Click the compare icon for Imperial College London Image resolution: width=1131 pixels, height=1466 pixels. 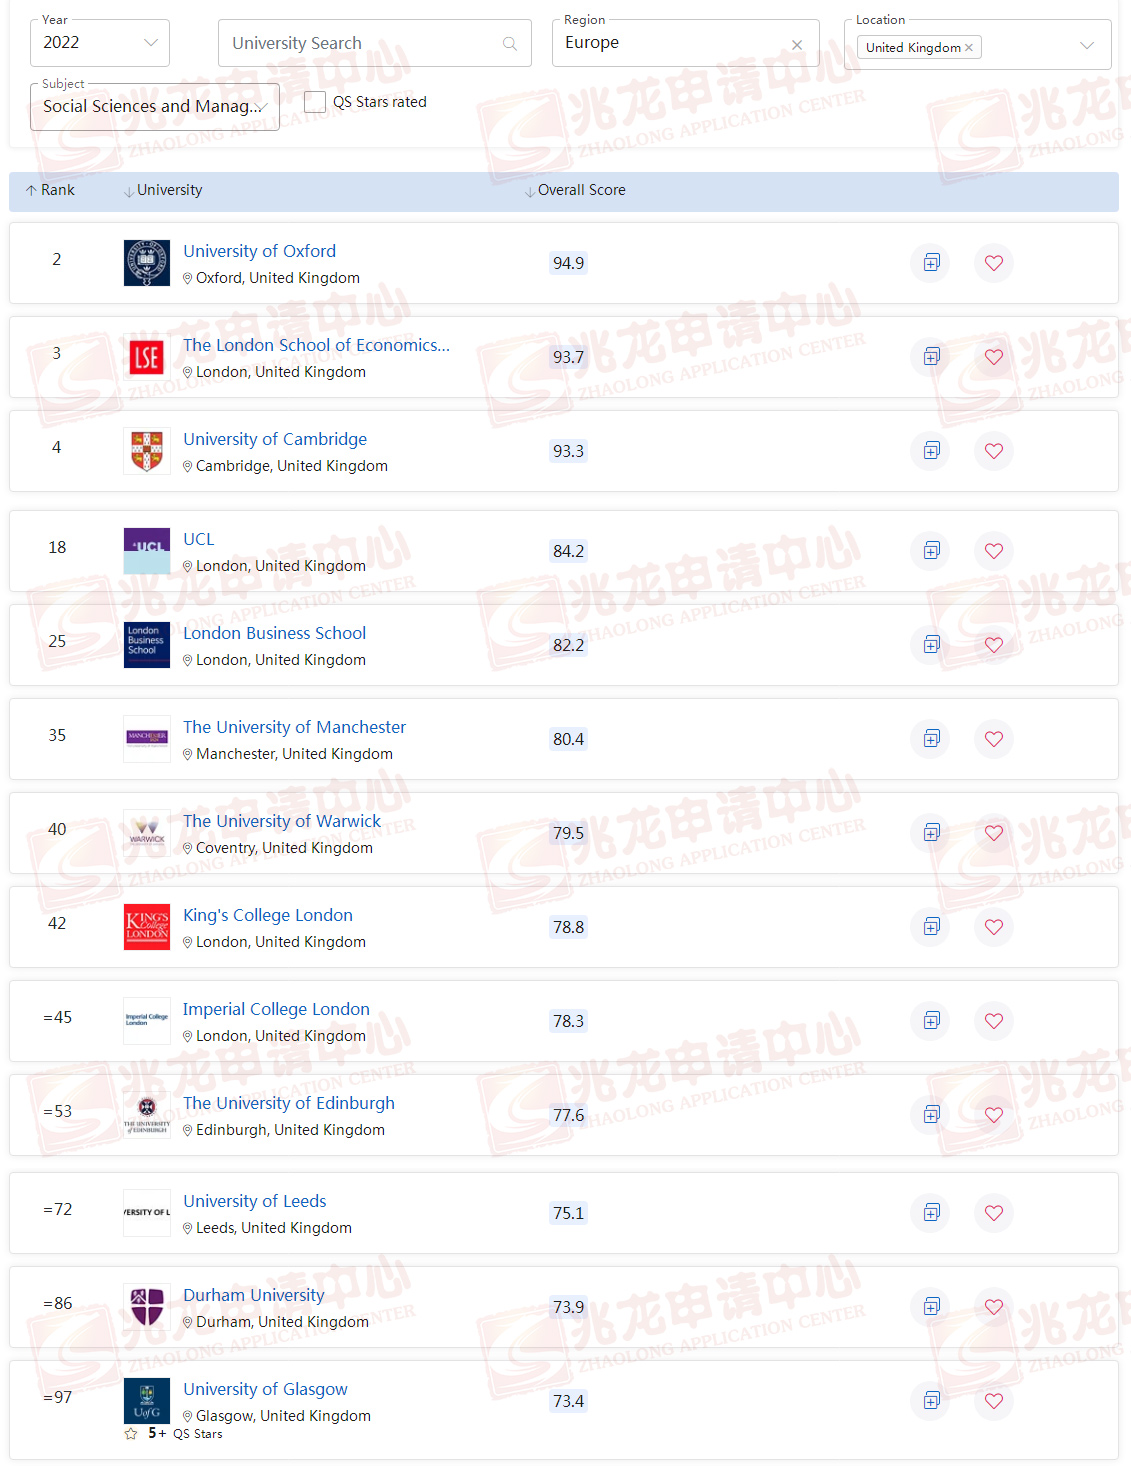(930, 1021)
